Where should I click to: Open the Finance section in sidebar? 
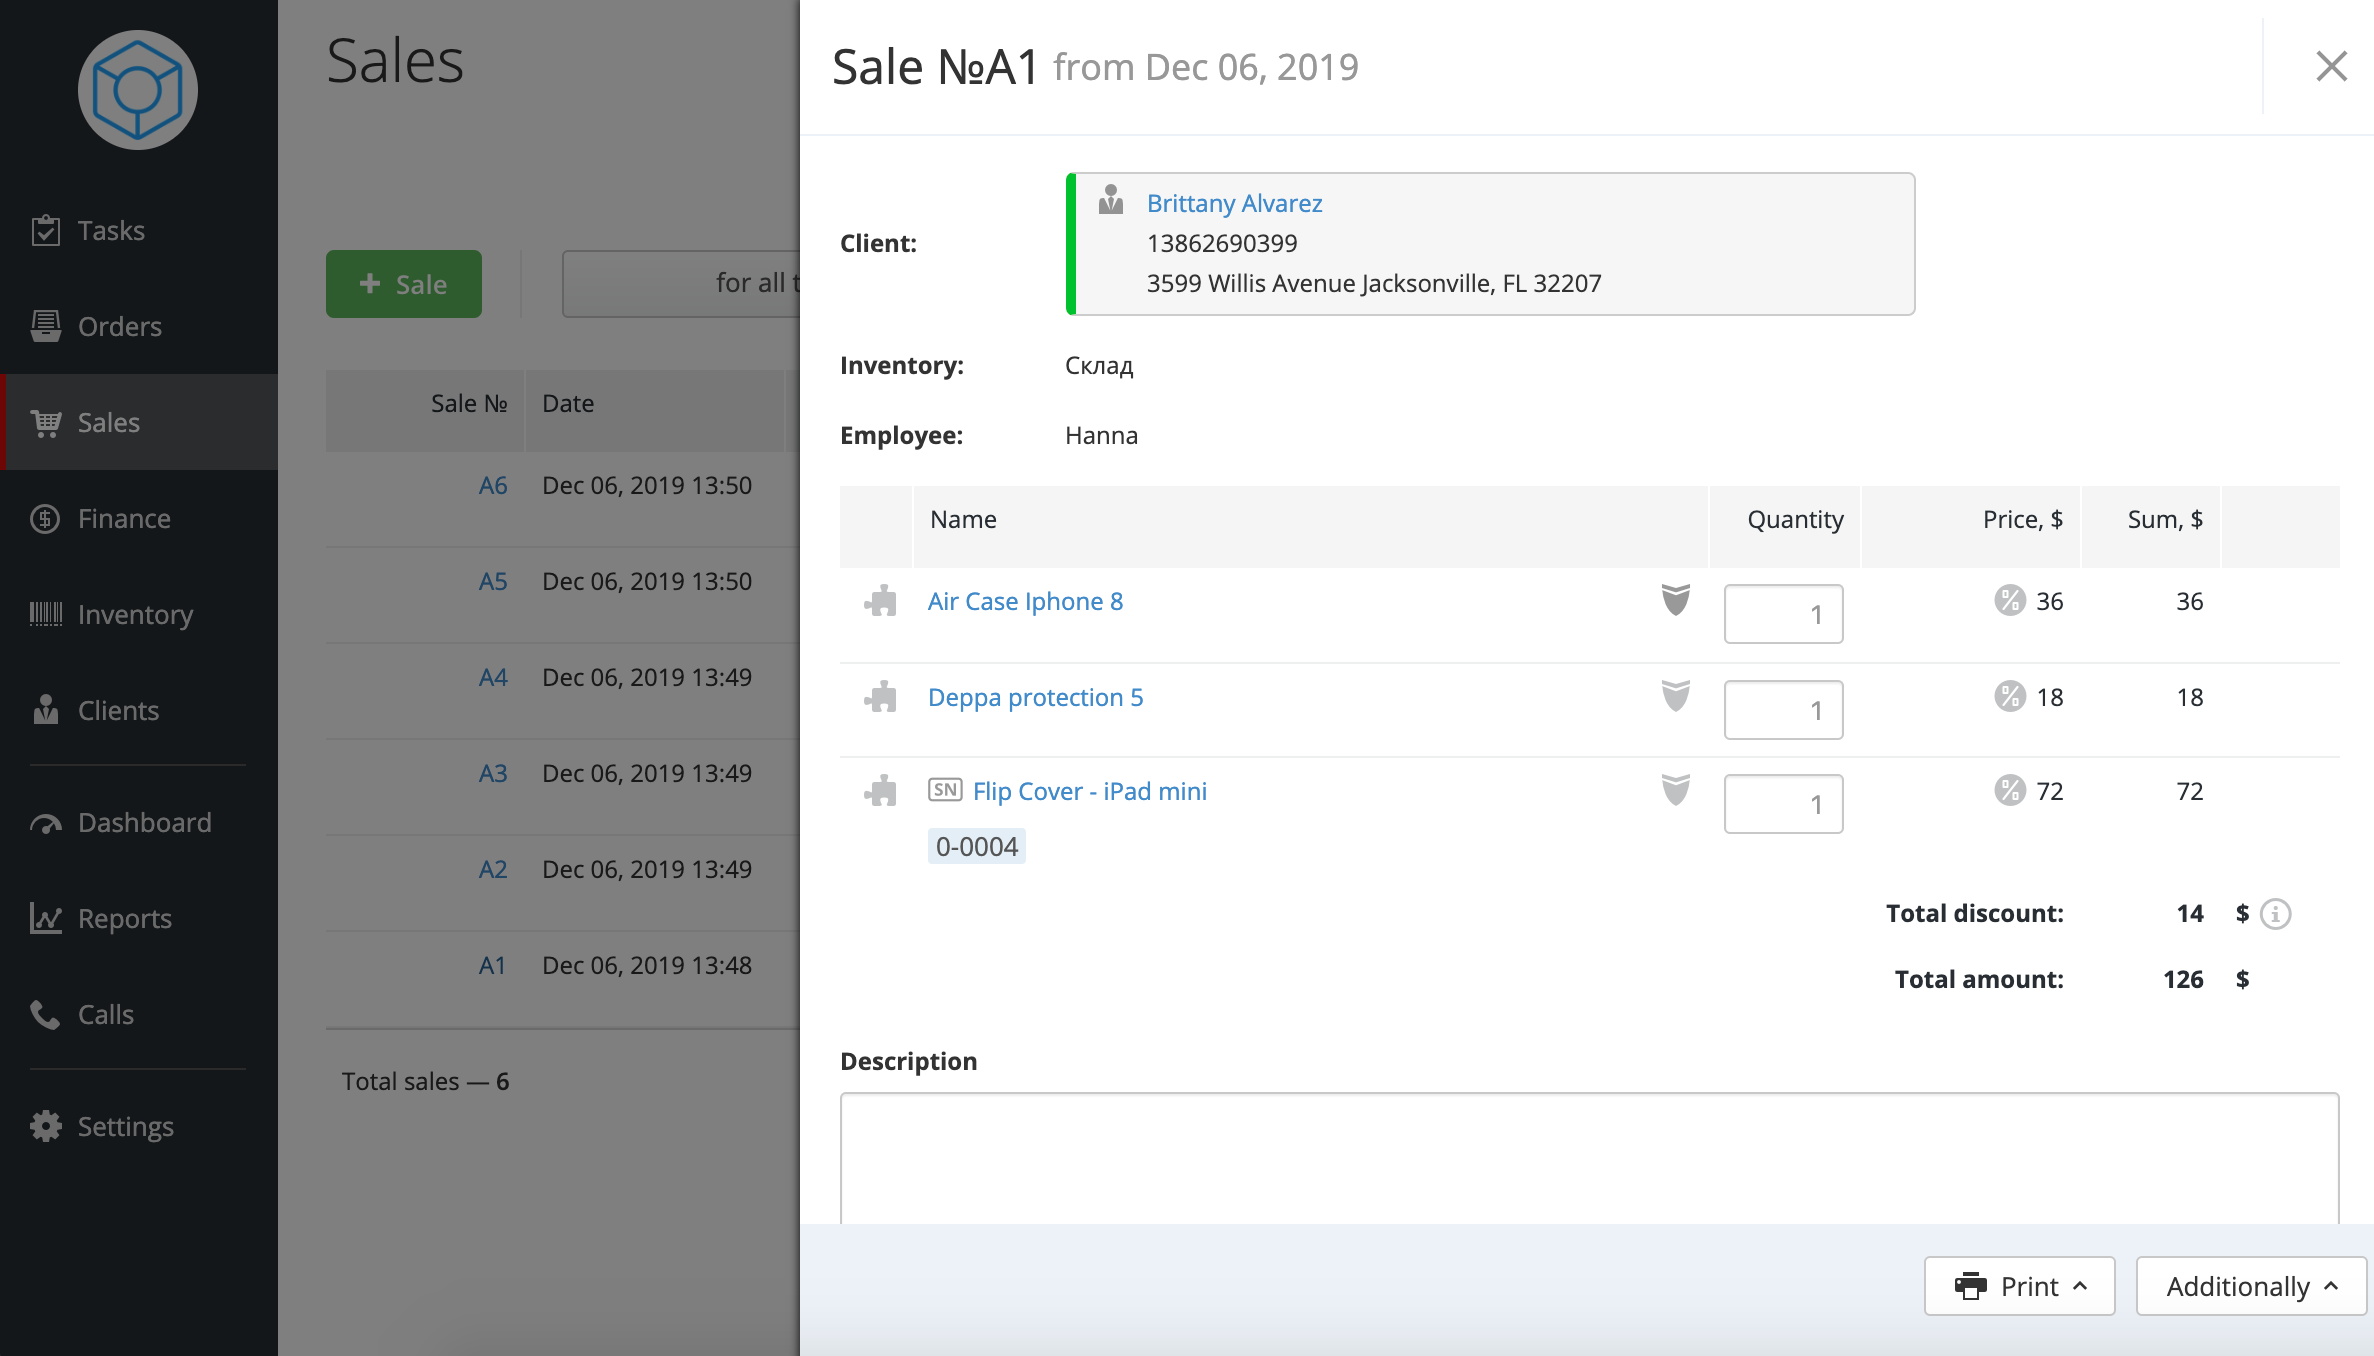(124, 518)
